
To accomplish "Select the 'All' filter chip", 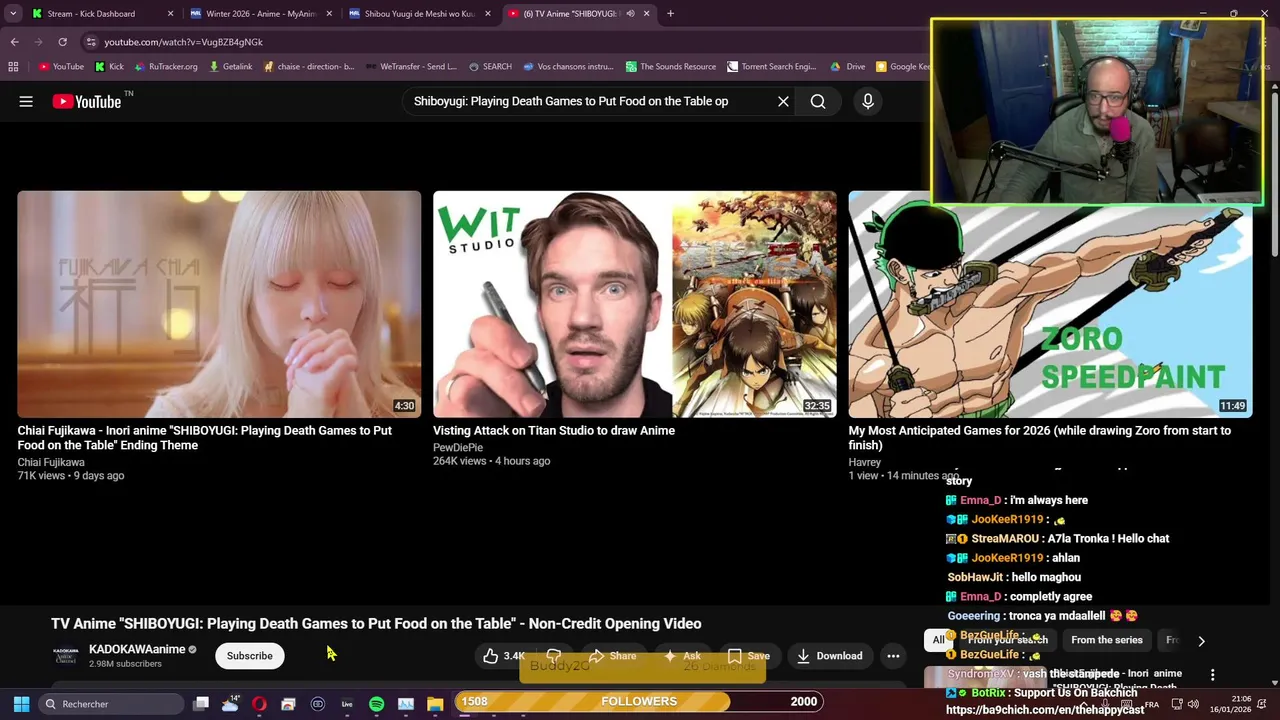I will tap(939, 640).
